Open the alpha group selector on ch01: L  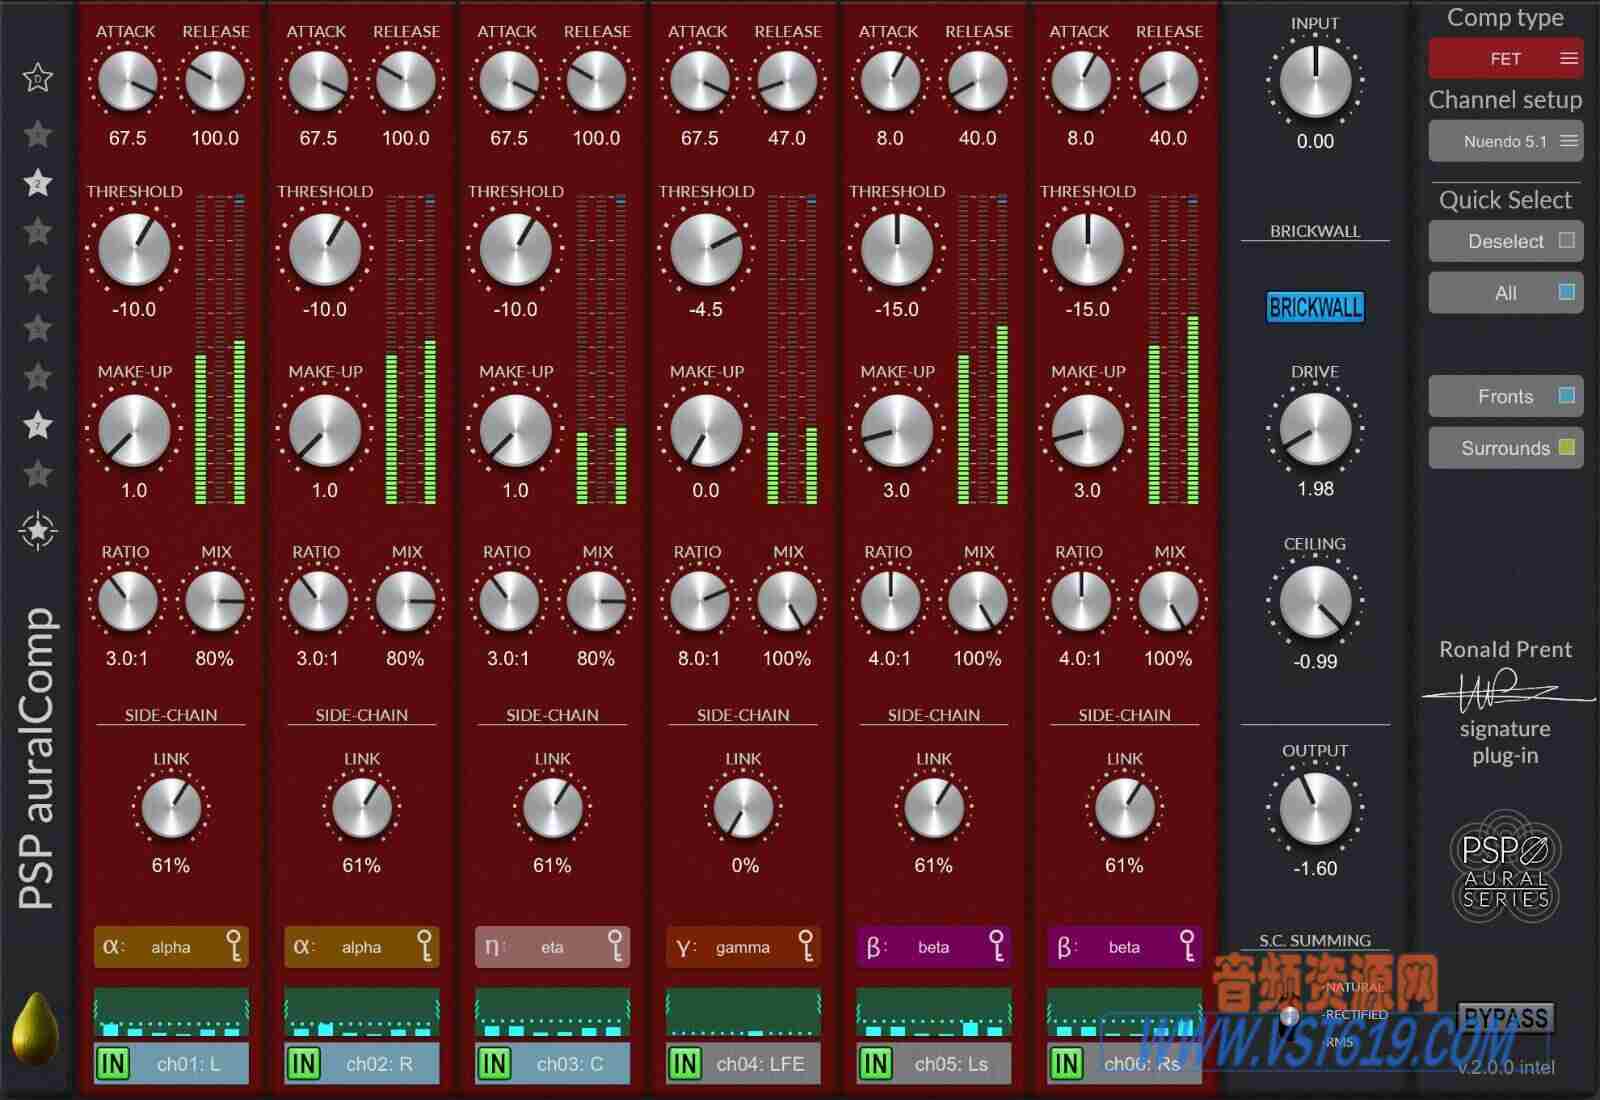[171, 947]
